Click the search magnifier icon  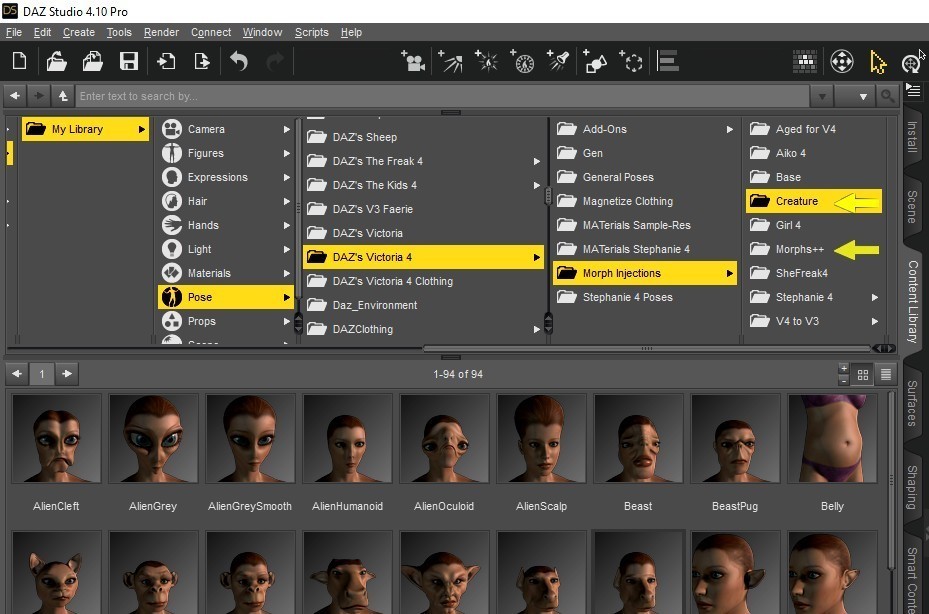[x=887, y=95]
